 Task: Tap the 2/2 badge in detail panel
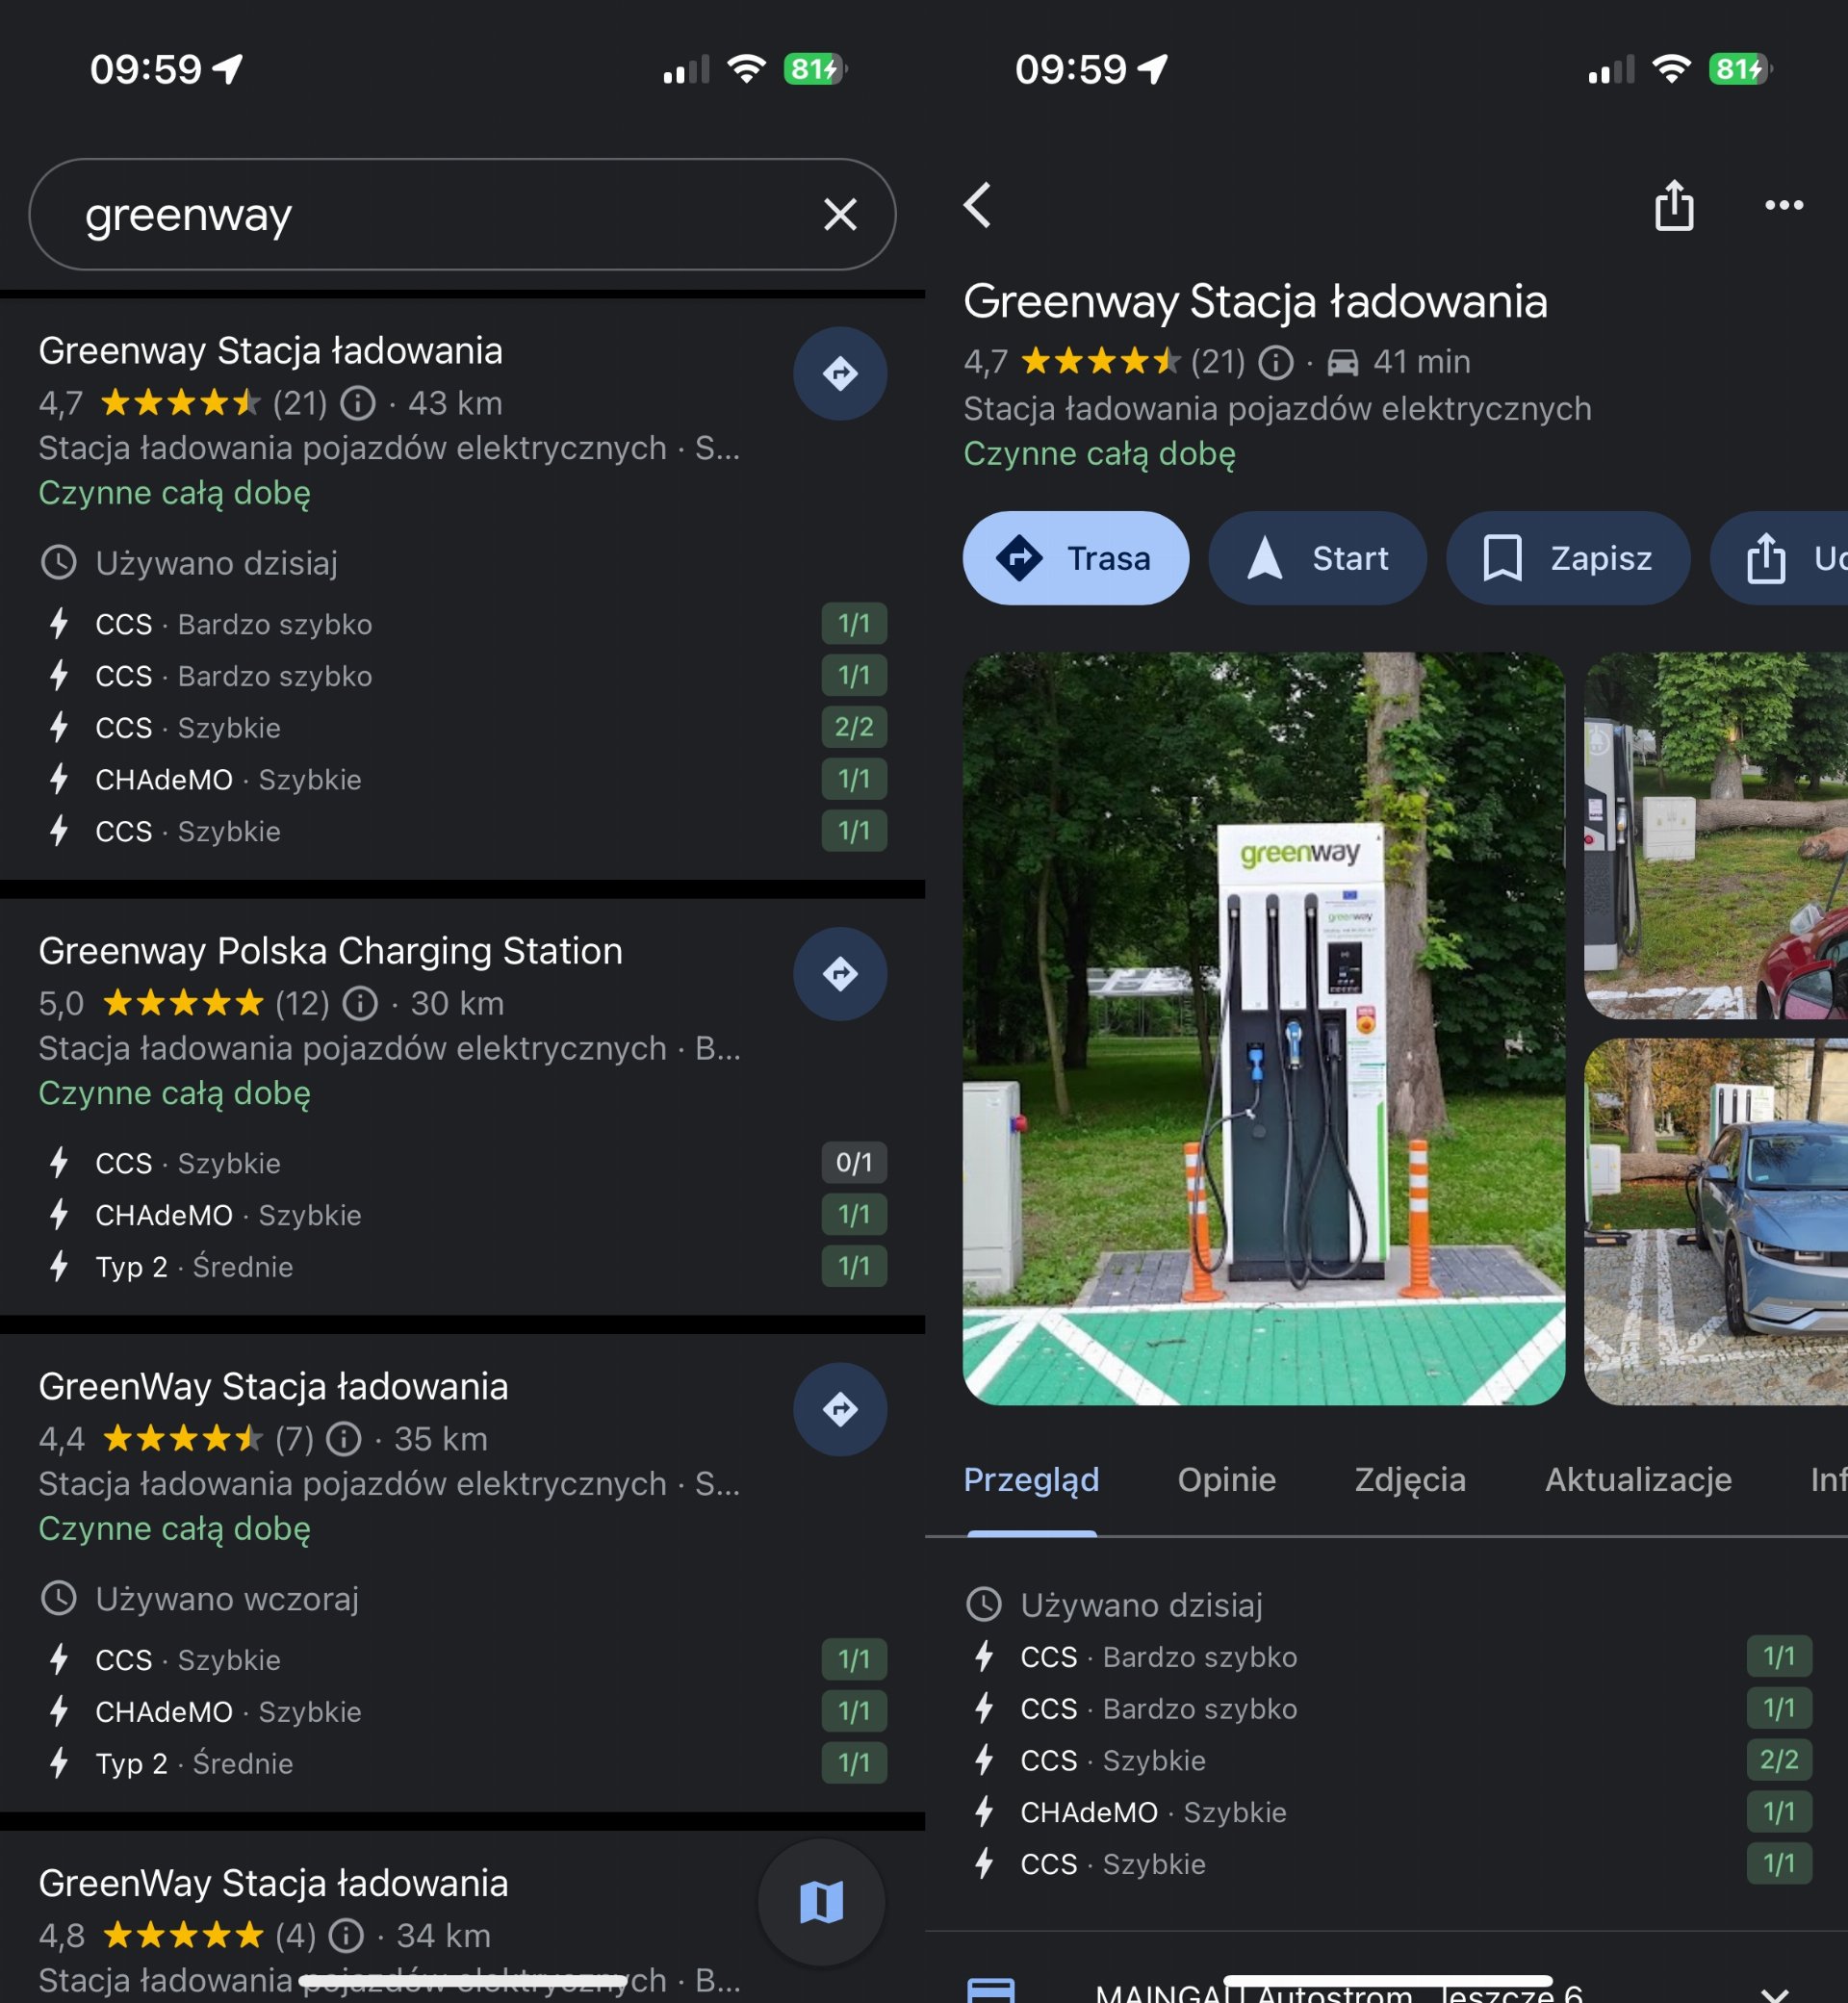(x=1779, y=1760)
